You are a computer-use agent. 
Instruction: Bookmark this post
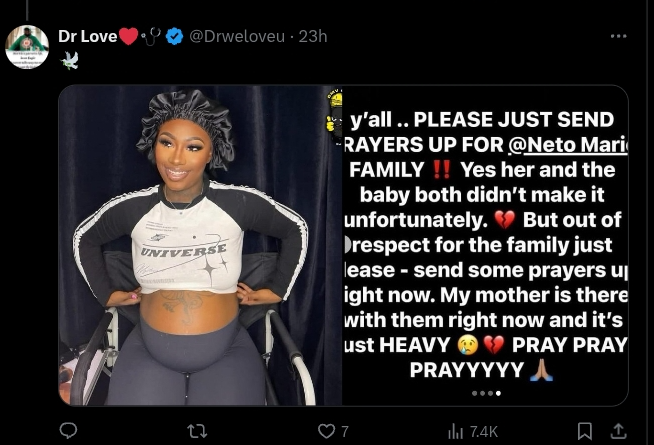coord(585,431)
